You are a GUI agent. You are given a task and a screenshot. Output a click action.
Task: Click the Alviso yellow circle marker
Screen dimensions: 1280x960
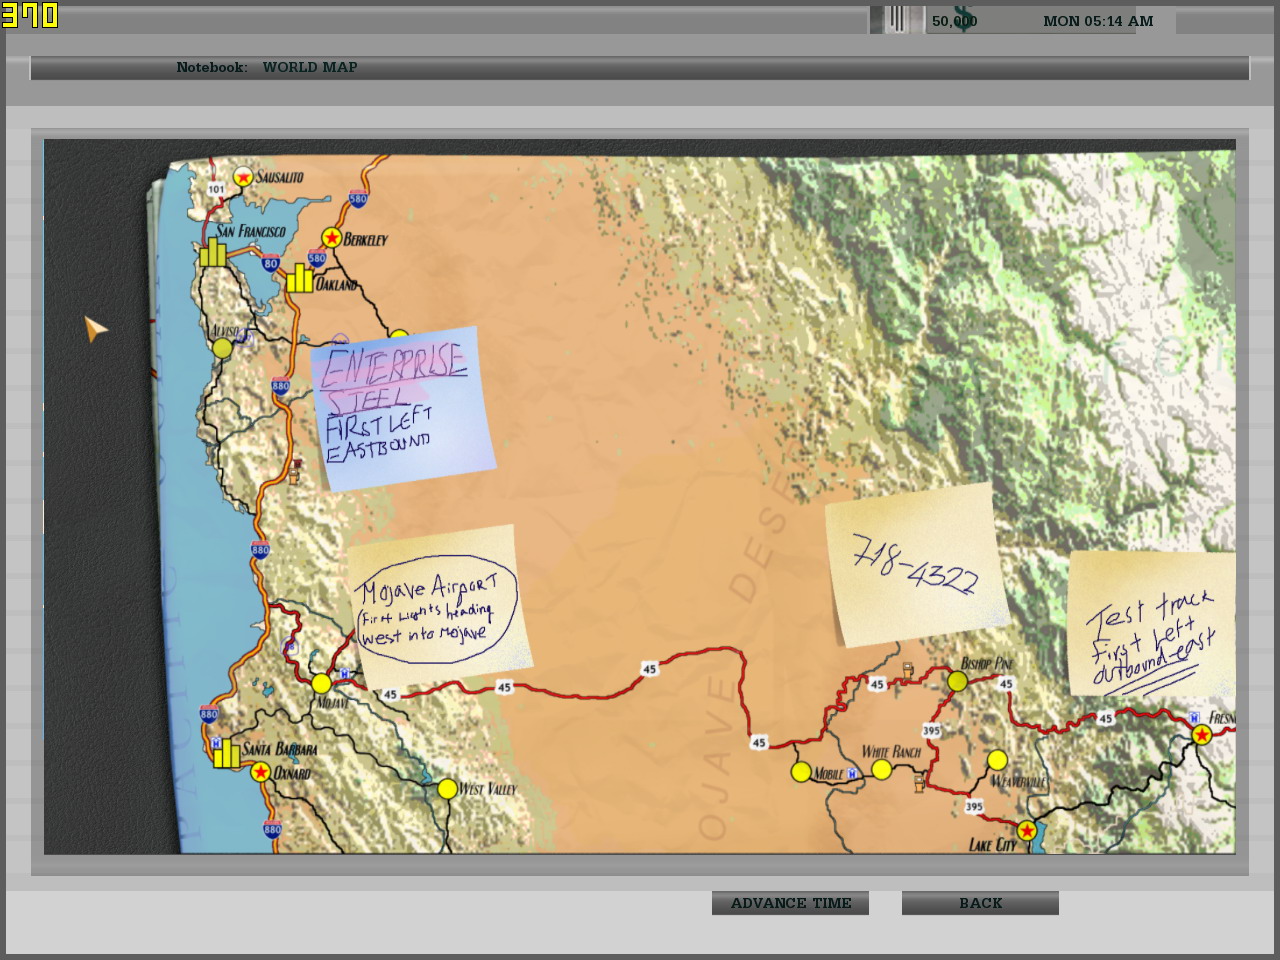pos(222,348)
